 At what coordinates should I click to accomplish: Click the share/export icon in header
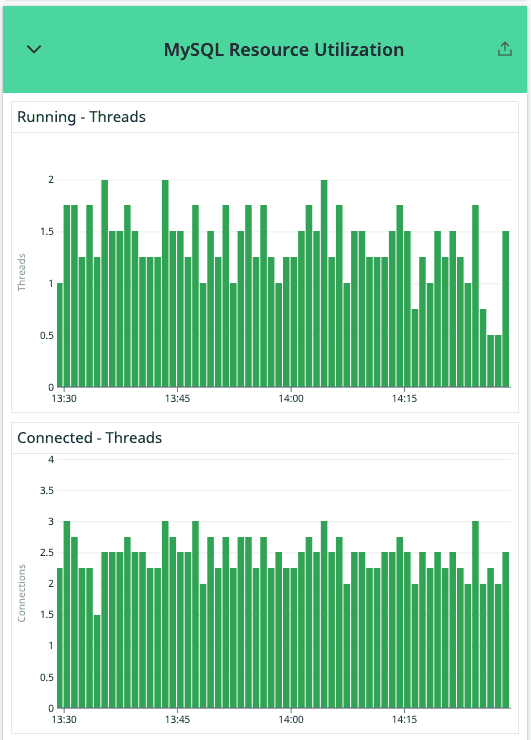click(x=505, y=49)
